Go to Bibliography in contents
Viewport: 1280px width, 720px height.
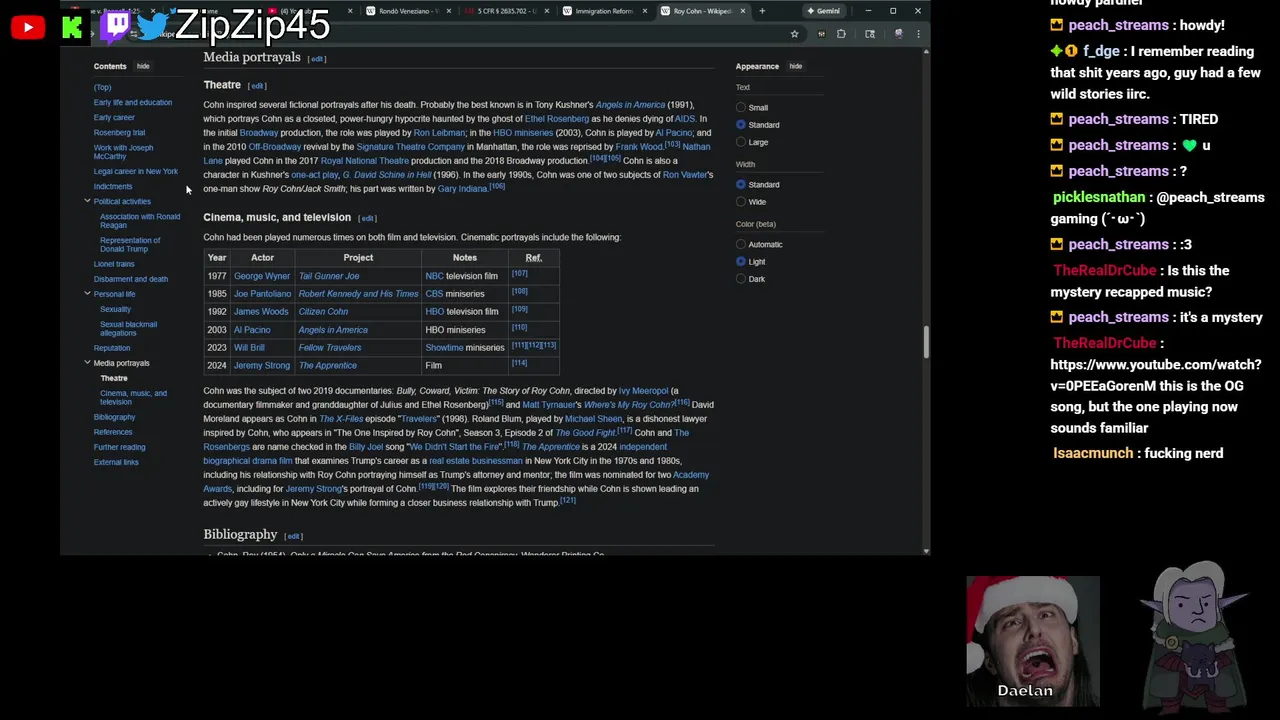point(114,417)
